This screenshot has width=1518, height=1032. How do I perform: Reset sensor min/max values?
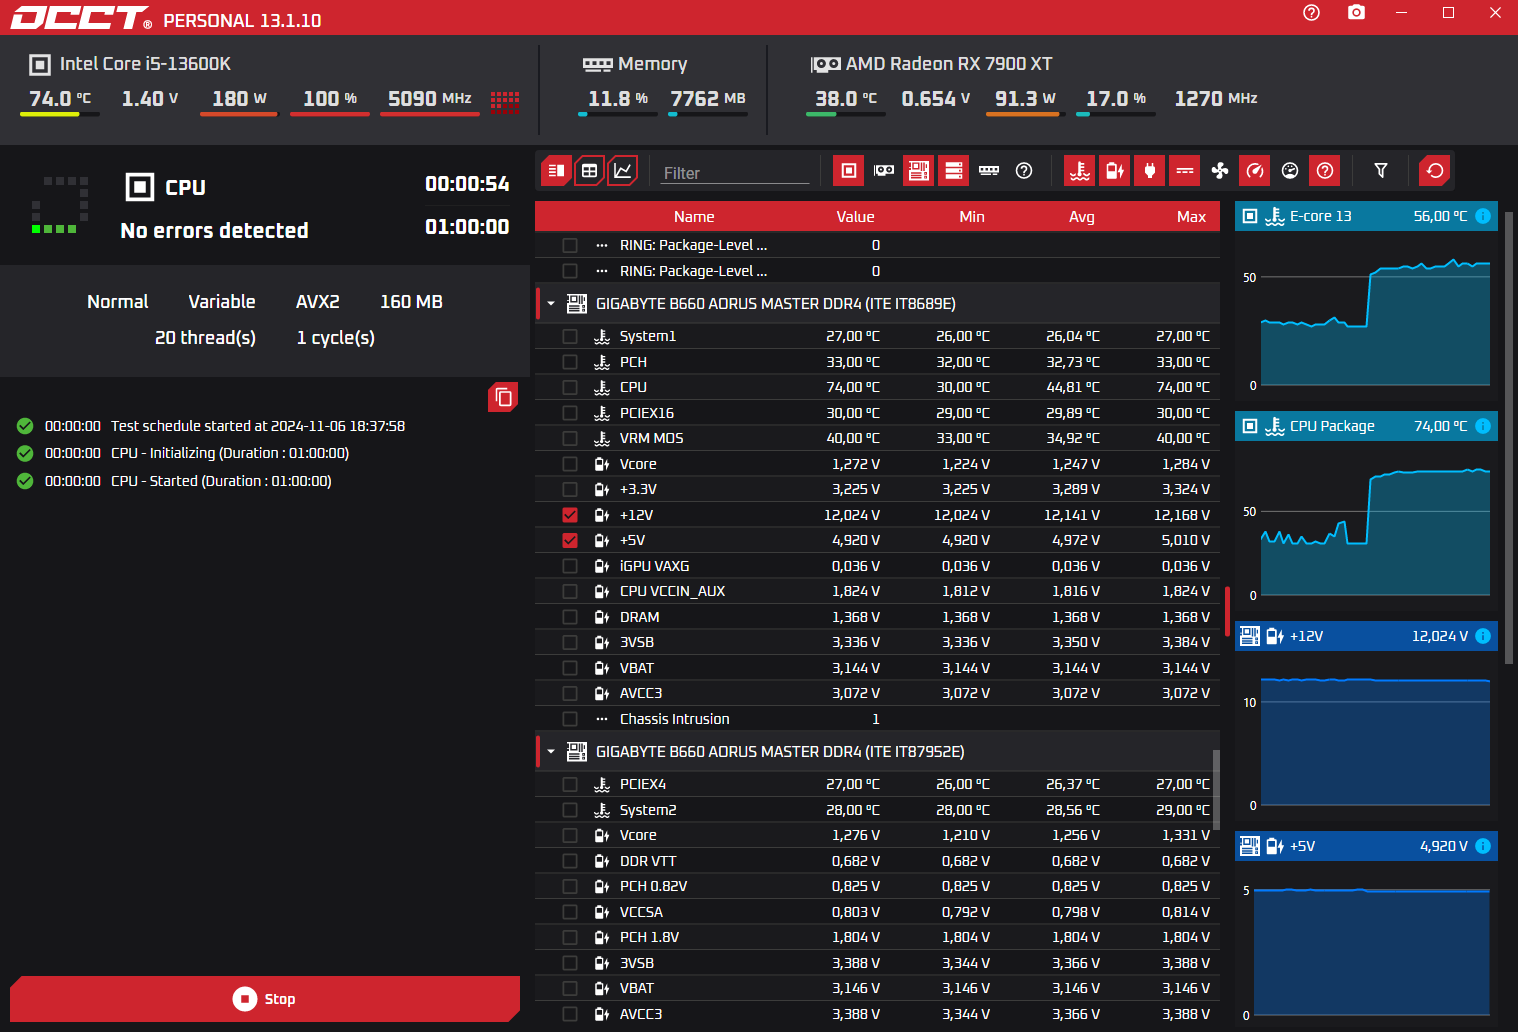tap(1435, 171)
